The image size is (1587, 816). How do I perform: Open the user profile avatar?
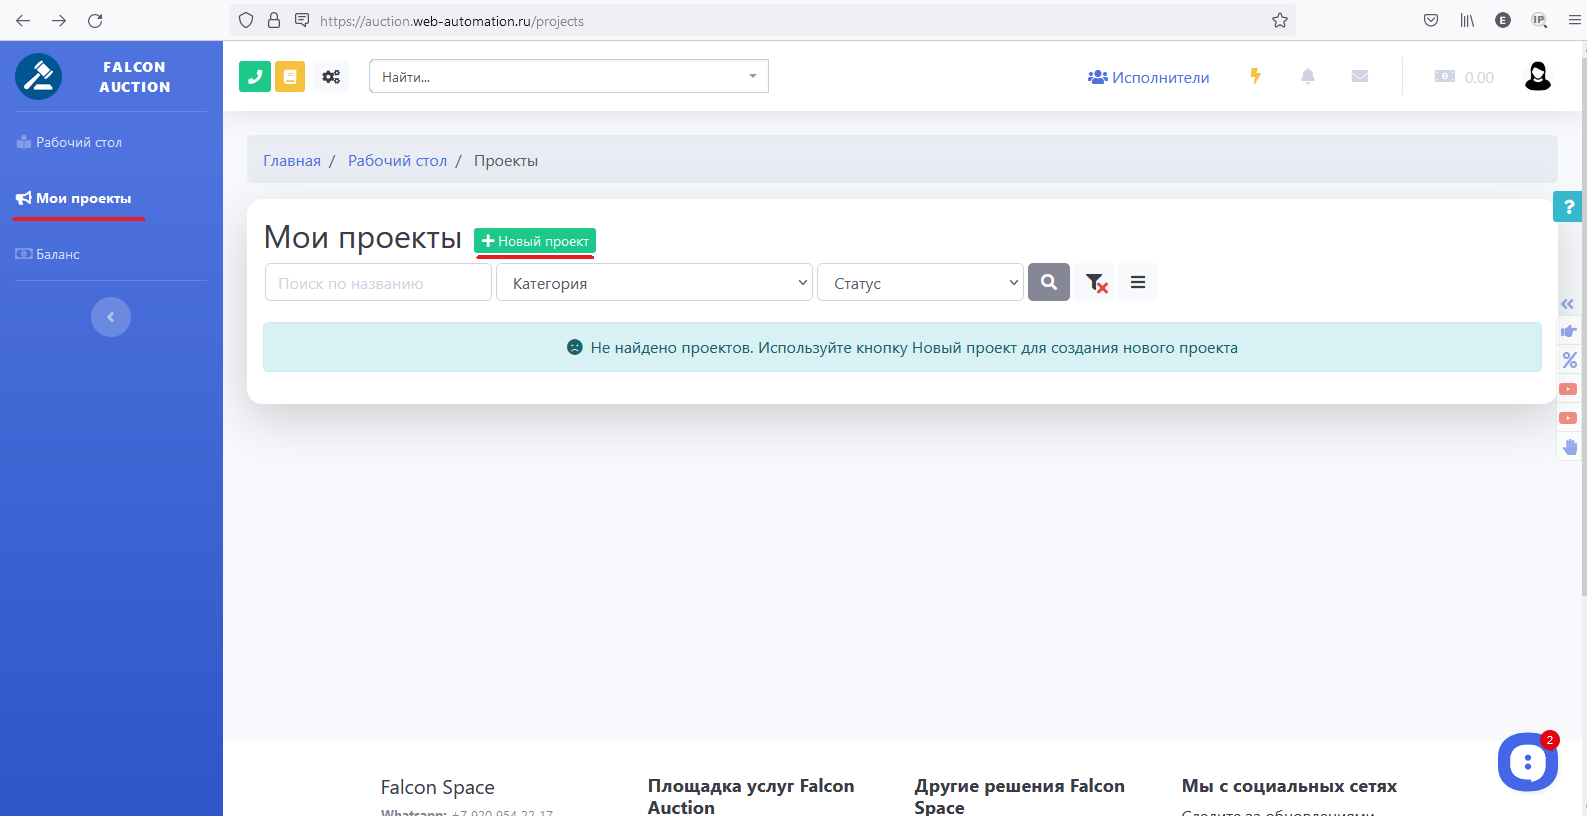point(1537,76)
